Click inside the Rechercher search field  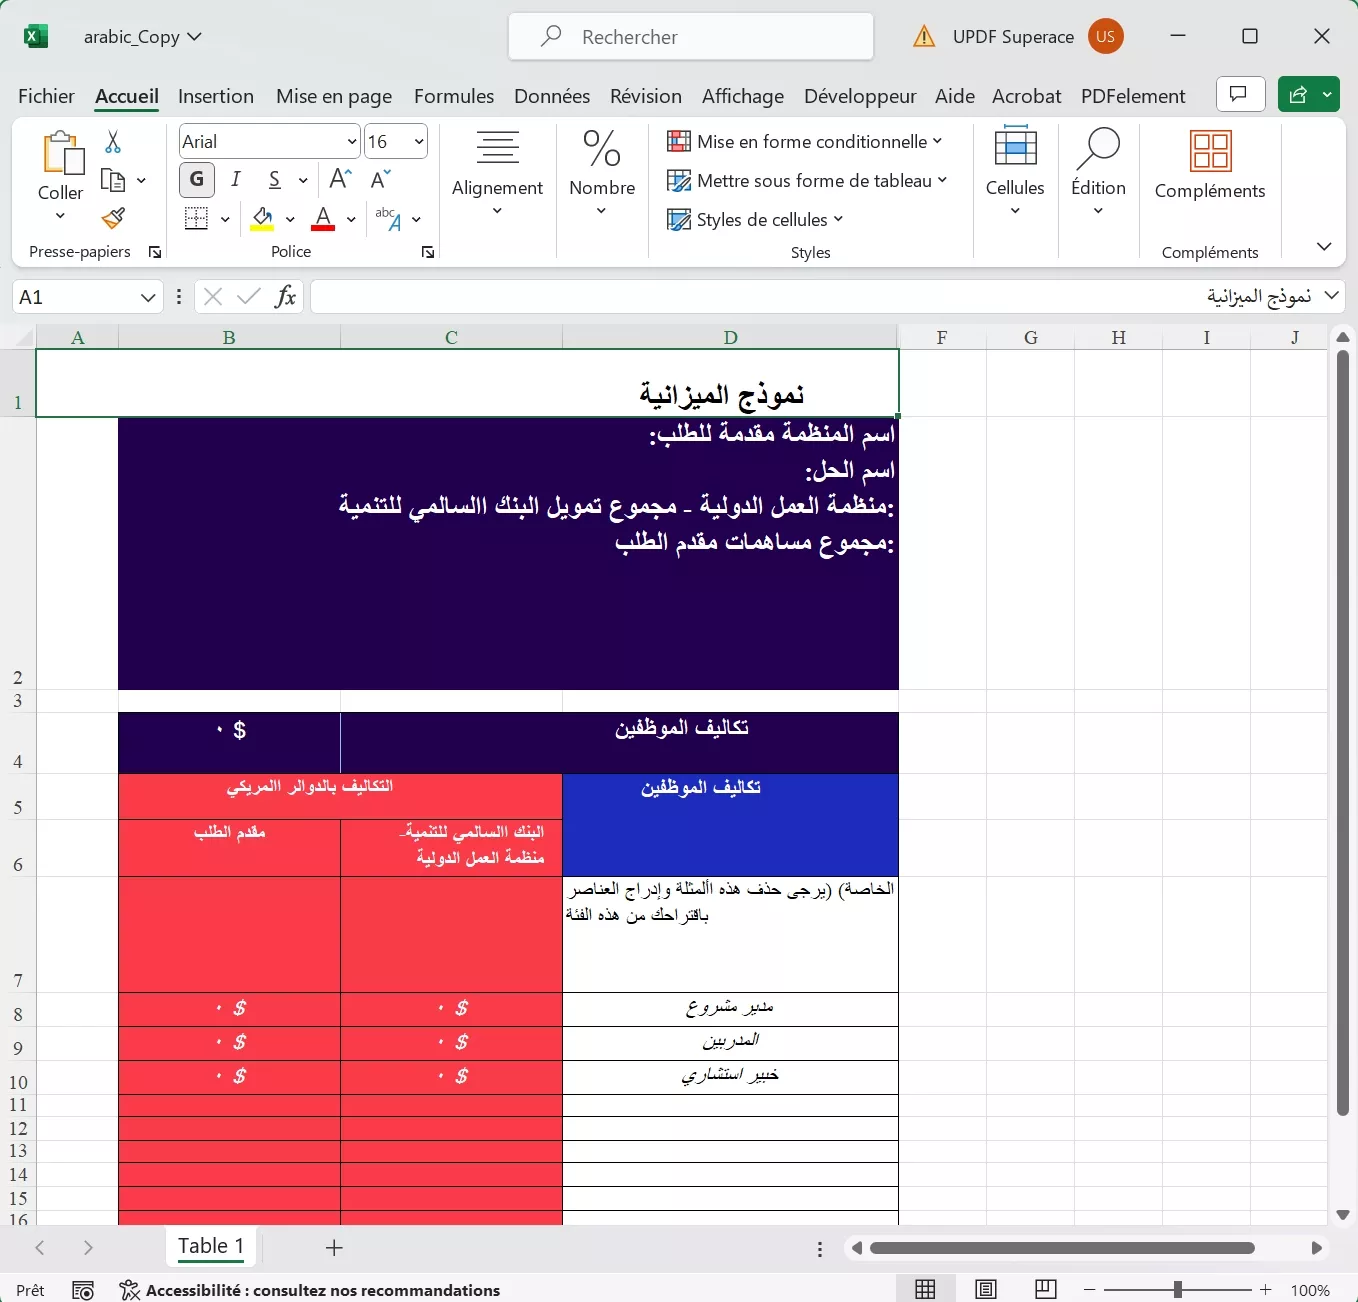[x=690, y=36]
